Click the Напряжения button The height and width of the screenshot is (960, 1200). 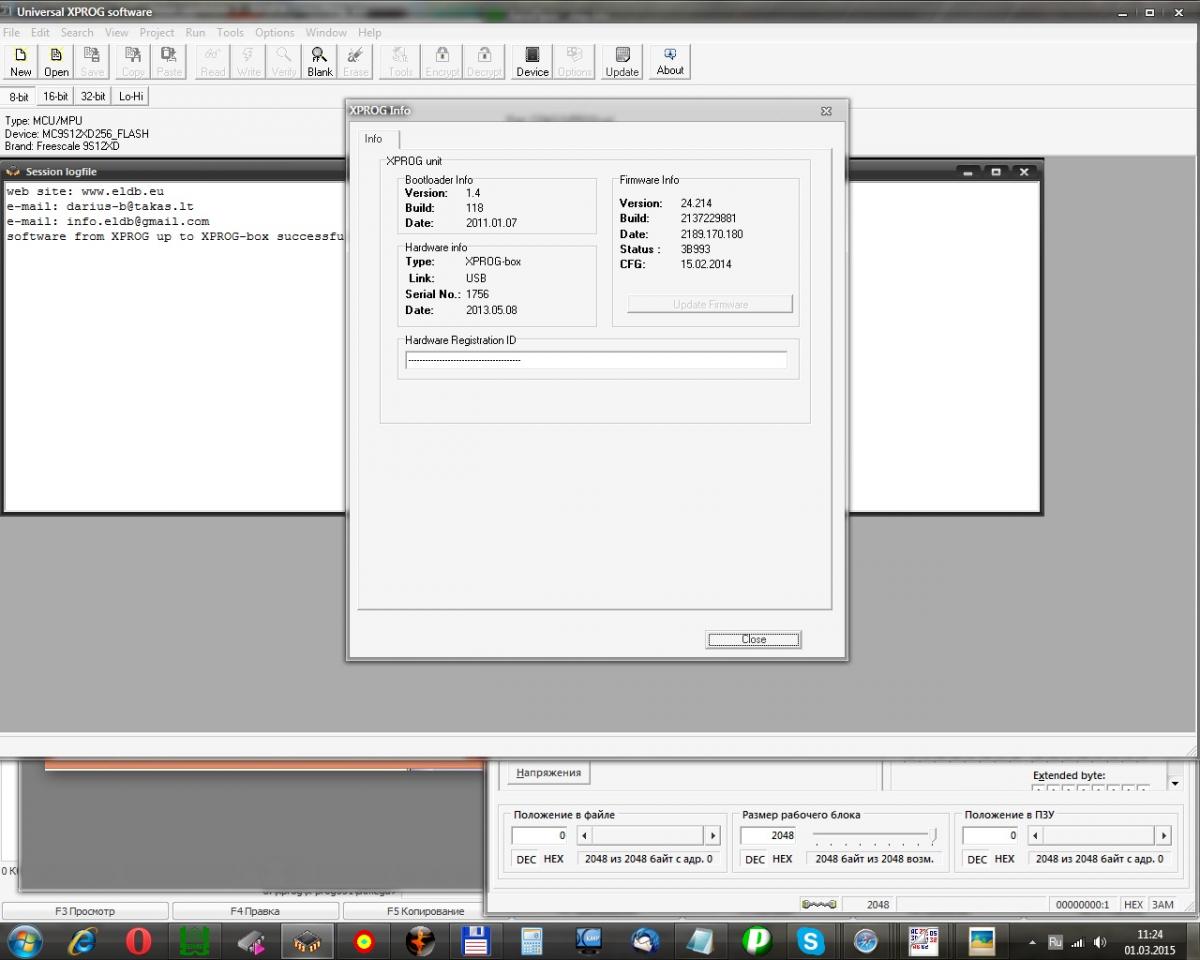click(x=549, y=773)
